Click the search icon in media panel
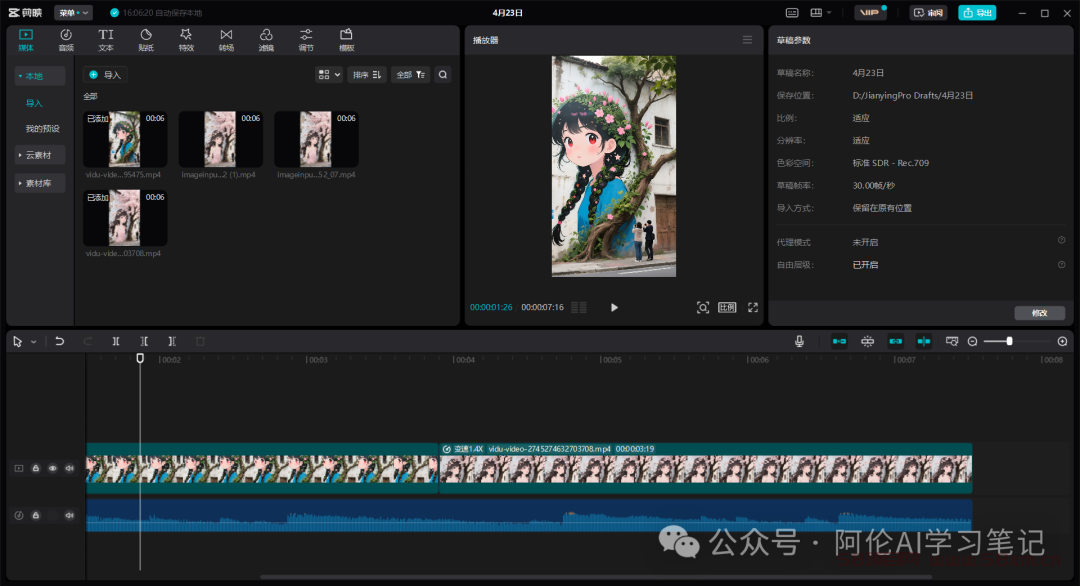 click(442, 74)
